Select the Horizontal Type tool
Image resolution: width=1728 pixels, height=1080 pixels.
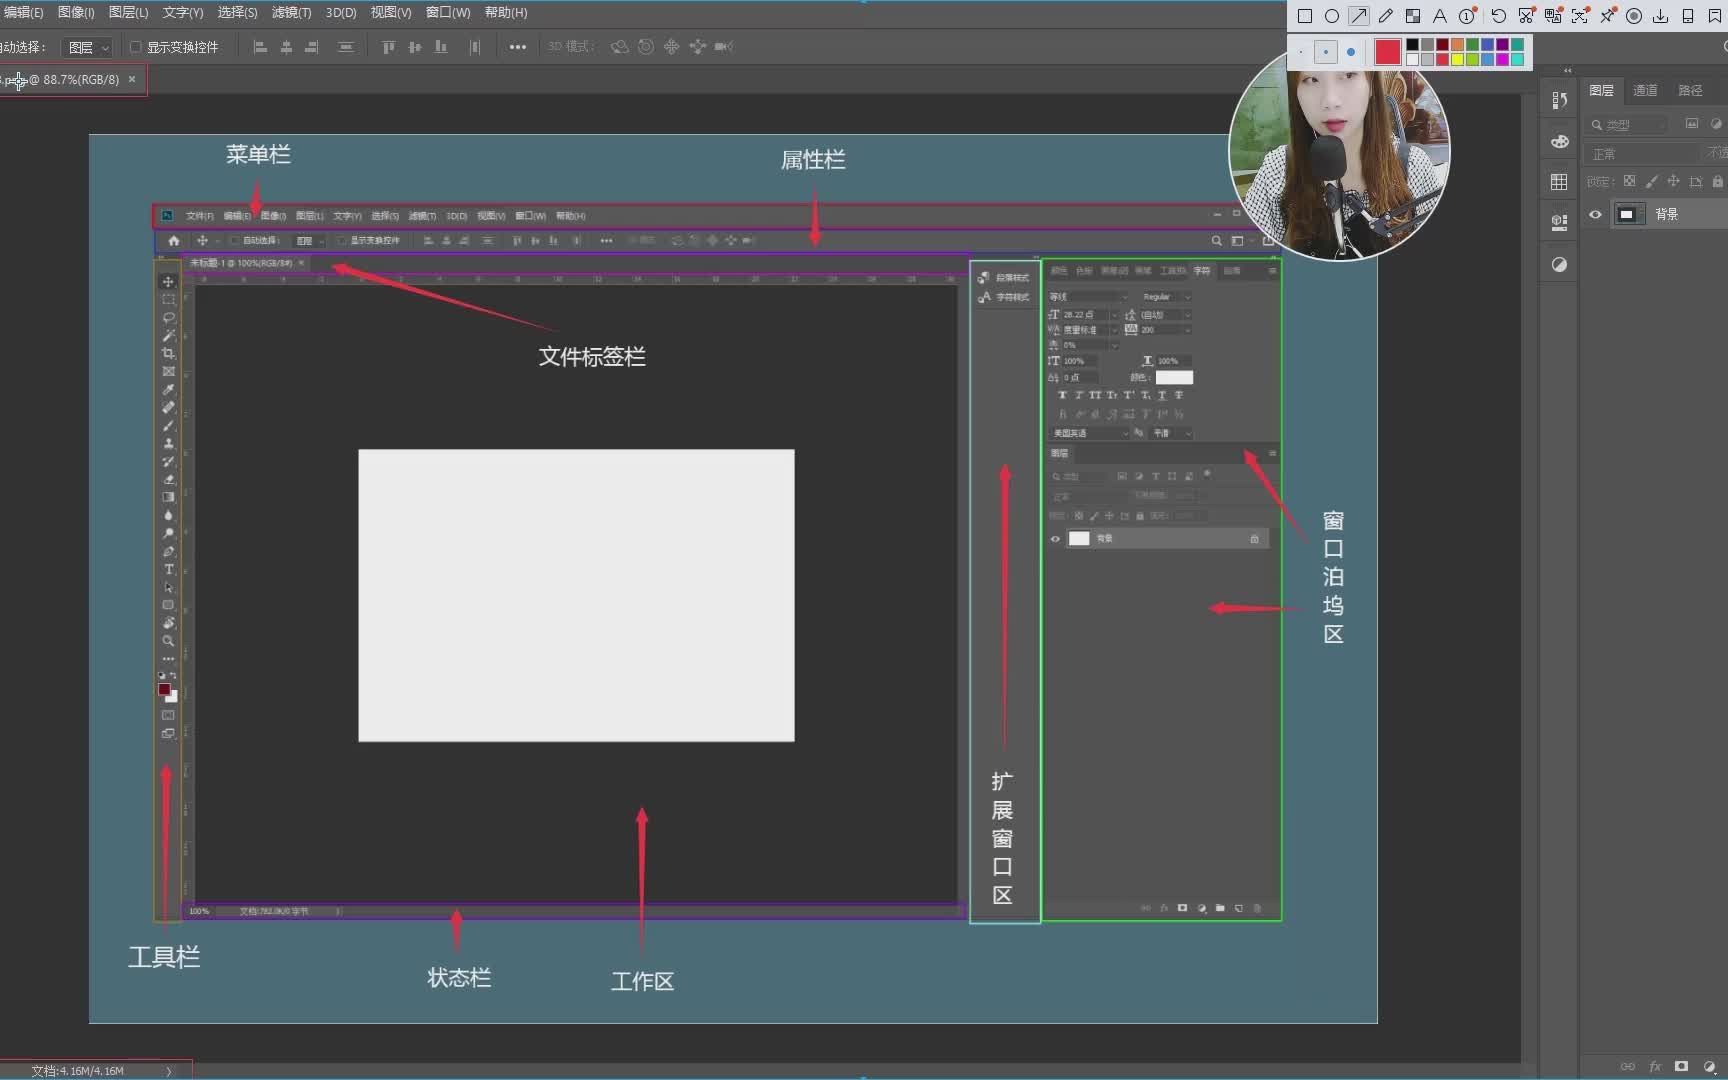click(168, 568)
